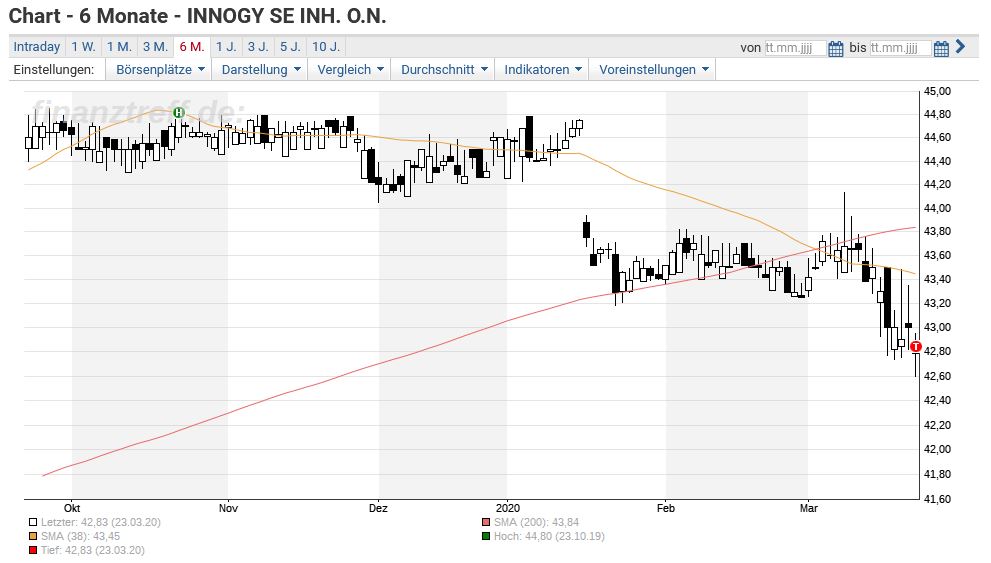This screenshot has width=991, height=563.
Task: Click the 41,60 y-axis price label
Action: (x=937, y=499)
